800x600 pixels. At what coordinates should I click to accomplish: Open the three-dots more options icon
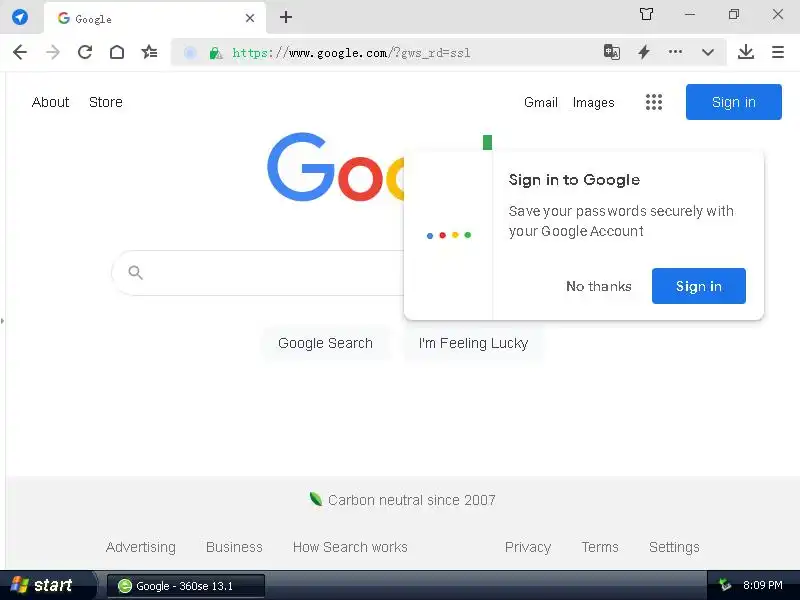676,52
